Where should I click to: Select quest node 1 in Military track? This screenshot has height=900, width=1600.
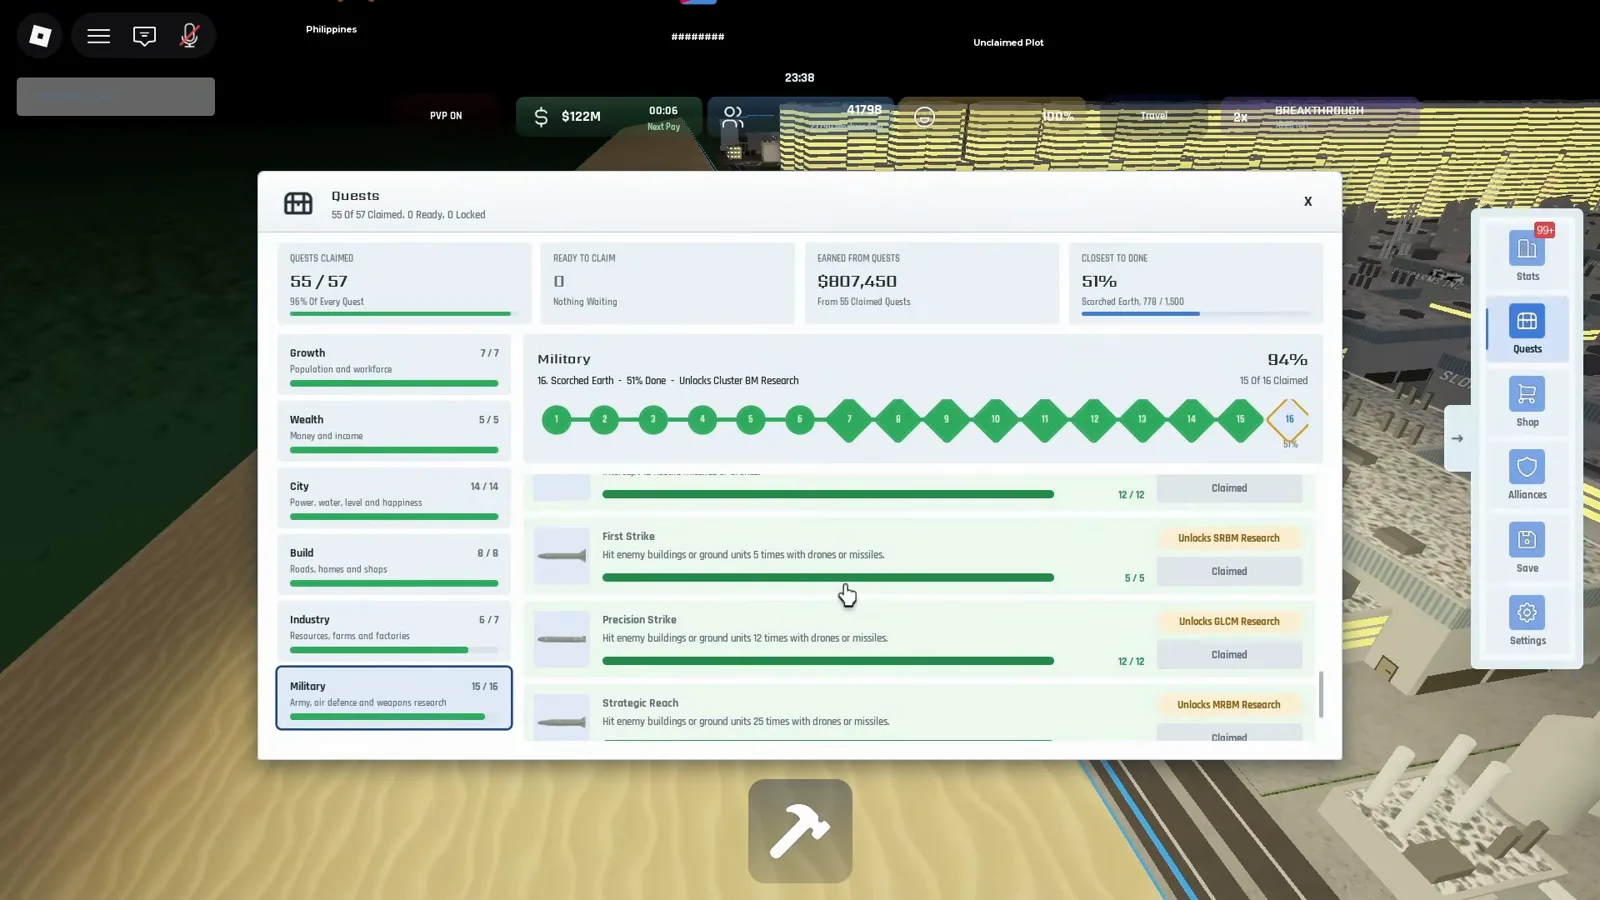pos(556,420)
